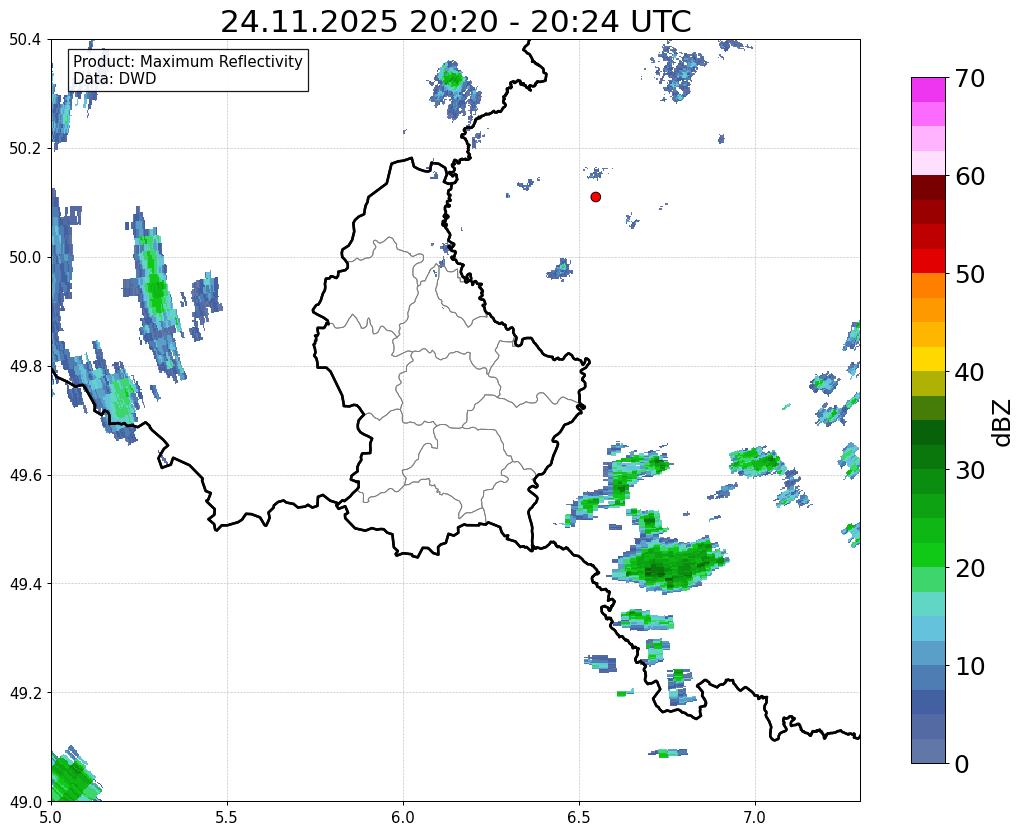The height and width of the screenshot is (834, 1023).
Task: Click the longitude axis label 7.0
Action: pos(755,817)
